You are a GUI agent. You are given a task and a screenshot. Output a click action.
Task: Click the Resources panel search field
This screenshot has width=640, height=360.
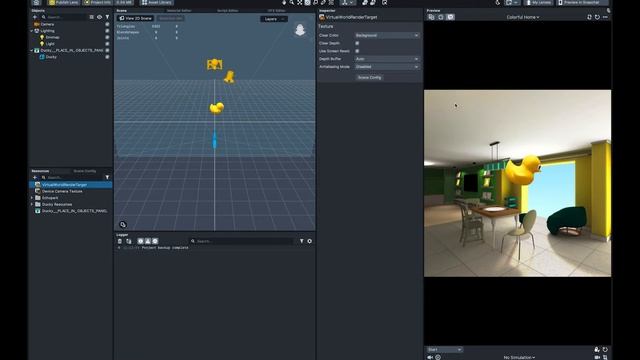tap(72, 178)
